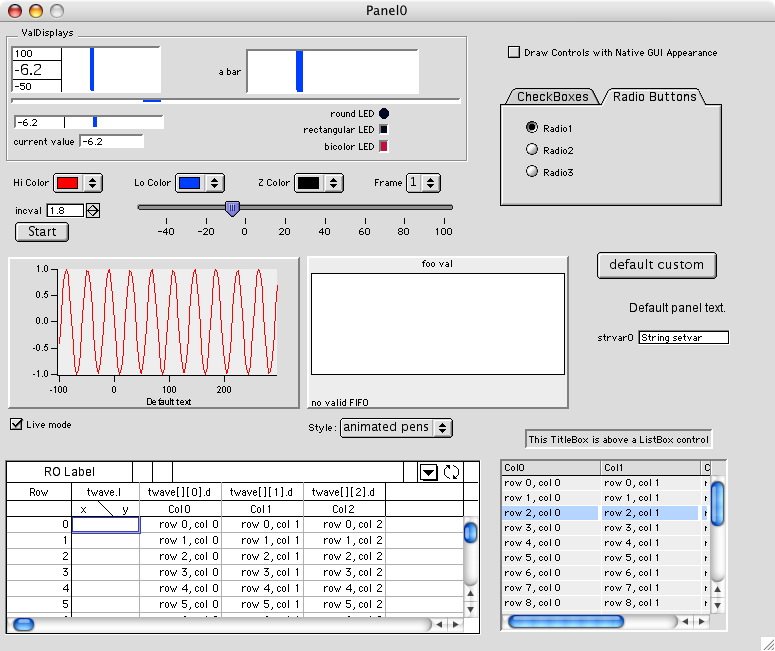Click the table vertical scroll down arrow
775x651 pixels.
471,609
